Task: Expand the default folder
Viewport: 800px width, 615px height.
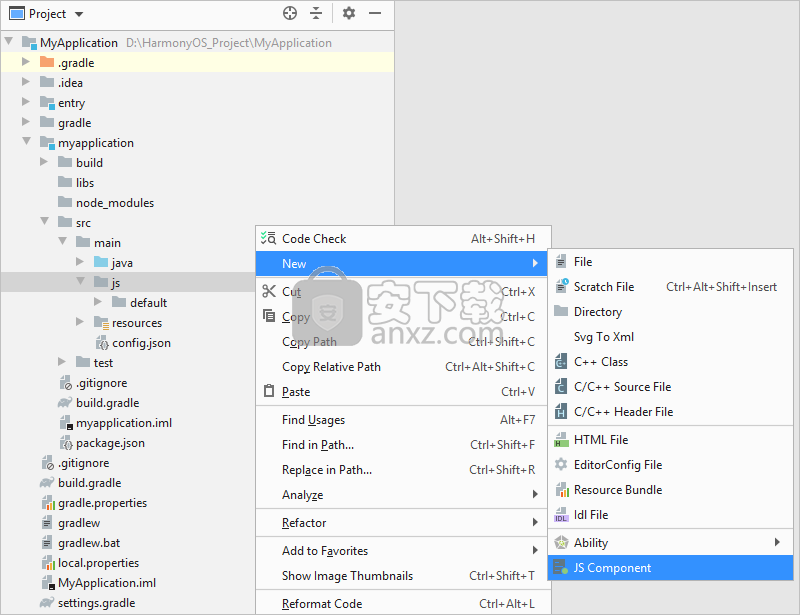Action: [98, 302]
